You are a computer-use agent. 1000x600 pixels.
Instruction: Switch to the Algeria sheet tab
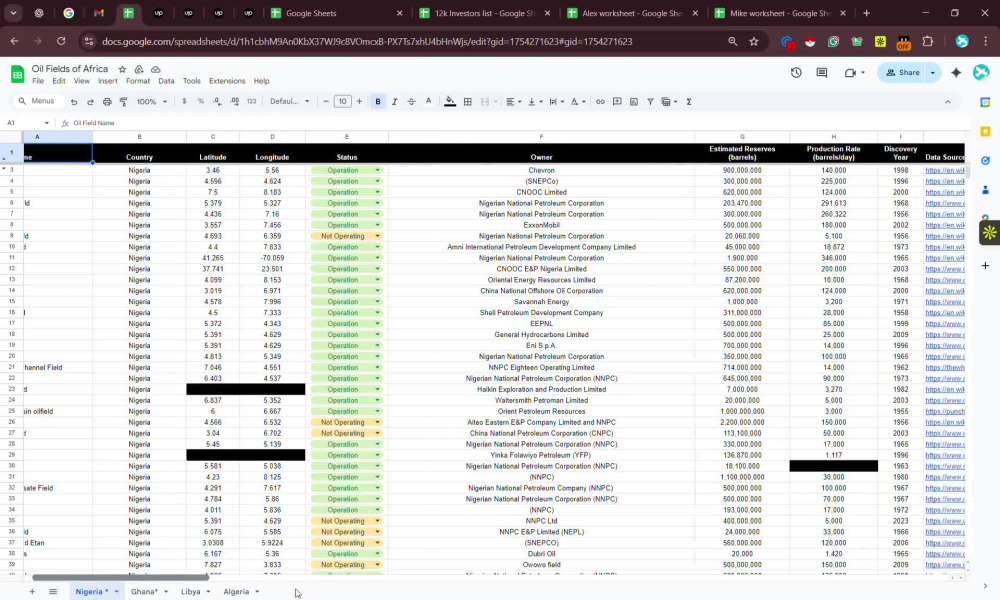point(236,592)
